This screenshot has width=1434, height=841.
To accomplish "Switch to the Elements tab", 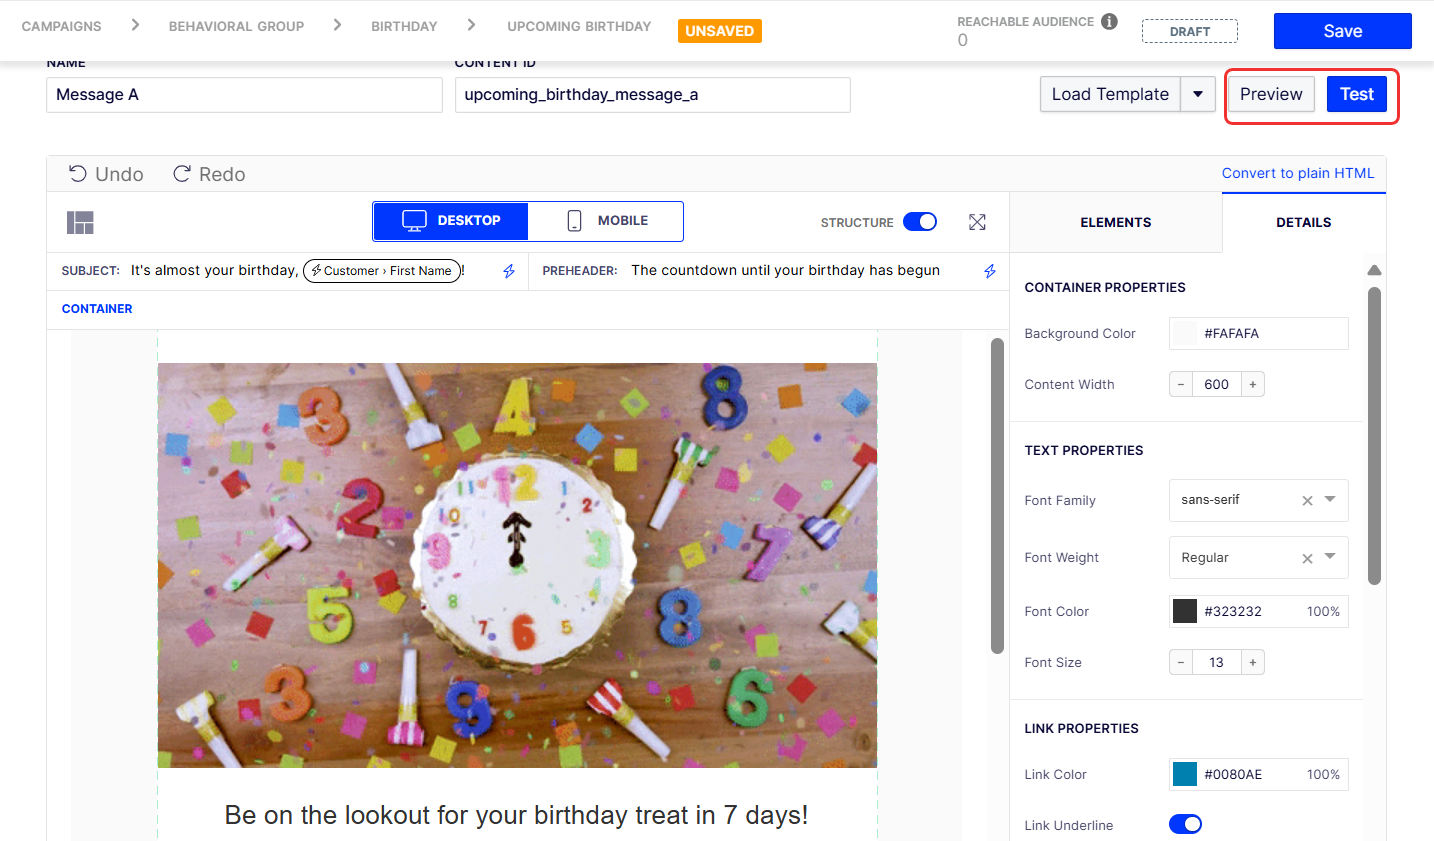I will point(1115,222).
